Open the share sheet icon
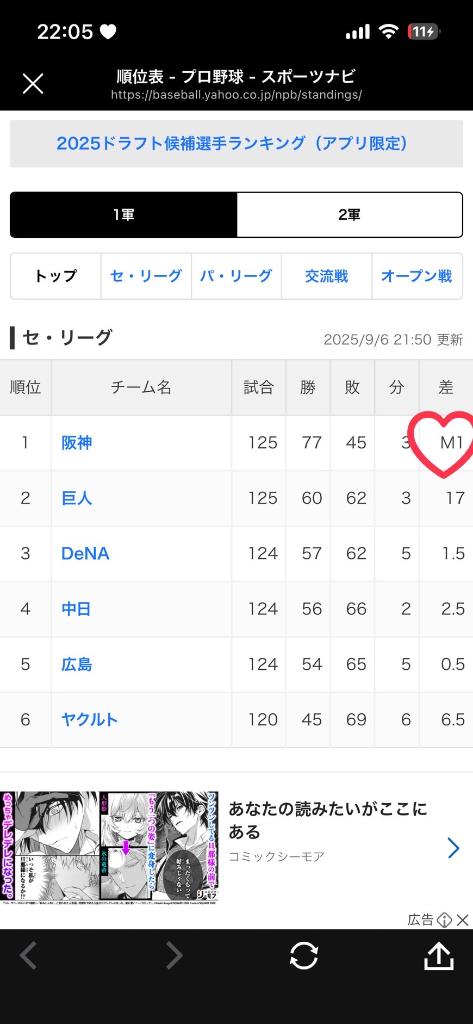This screenshot has height=1024, width=473. (439, 956)
